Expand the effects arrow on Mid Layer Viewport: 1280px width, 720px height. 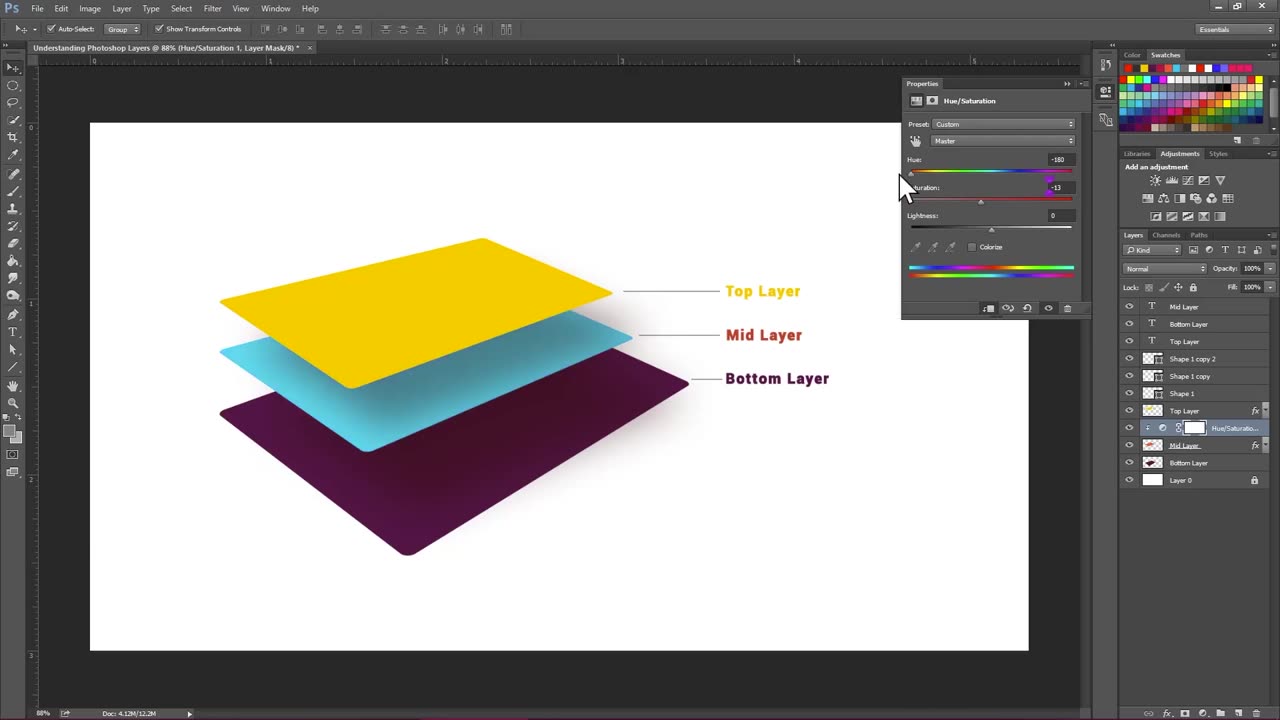(1266, 445)
